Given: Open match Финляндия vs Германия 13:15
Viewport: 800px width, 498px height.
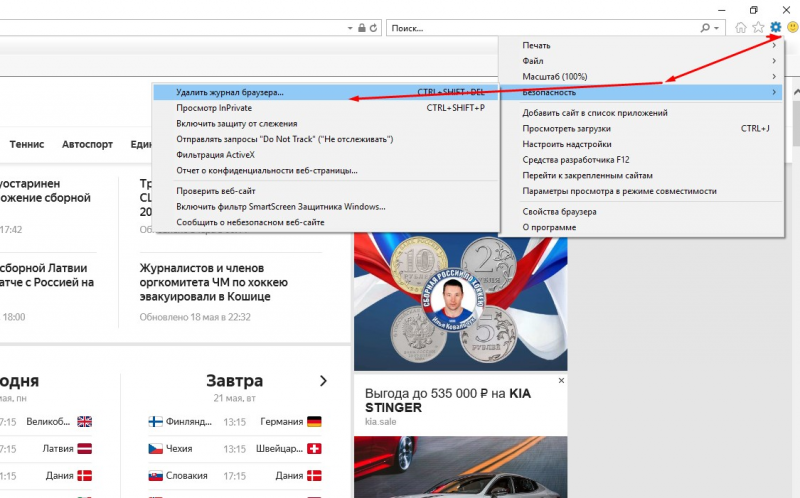Looking at the screenshot, I should [x=235, y=422].
